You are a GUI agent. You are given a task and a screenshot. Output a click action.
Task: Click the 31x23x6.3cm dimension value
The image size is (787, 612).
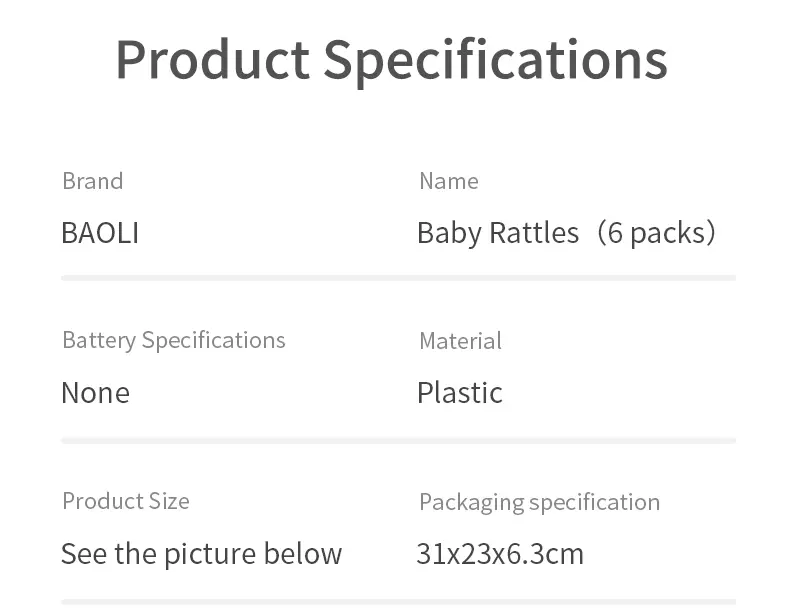point(500,554)
